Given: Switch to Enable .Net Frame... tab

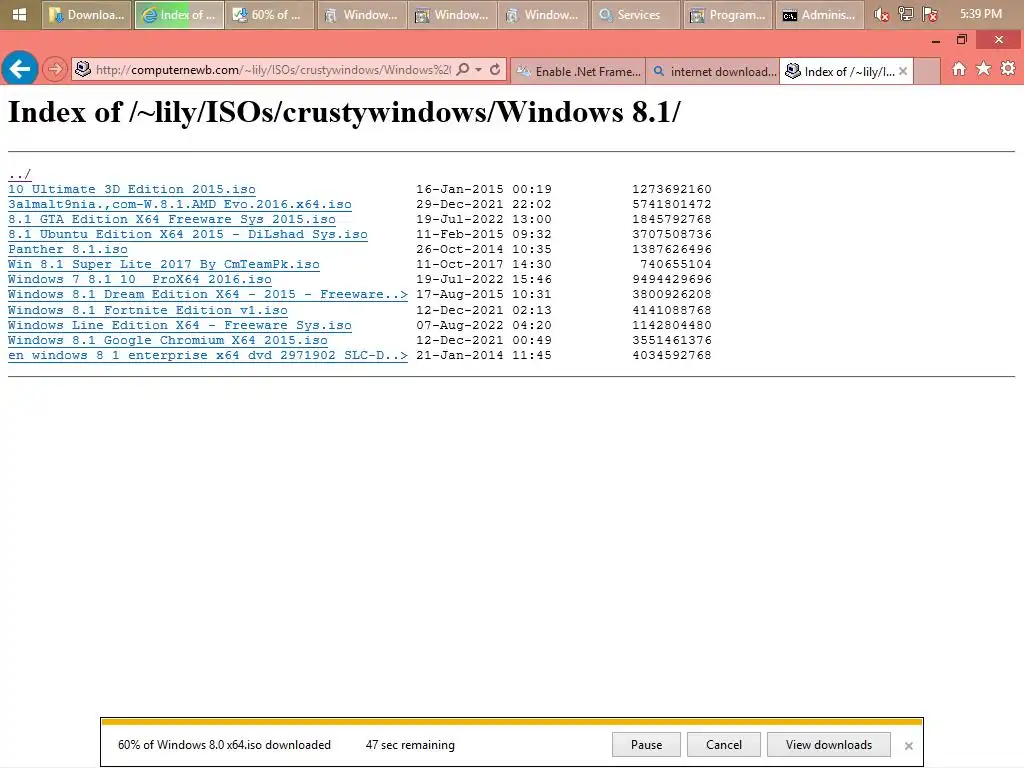Looking at the screenshot, I should coord(578,71).
